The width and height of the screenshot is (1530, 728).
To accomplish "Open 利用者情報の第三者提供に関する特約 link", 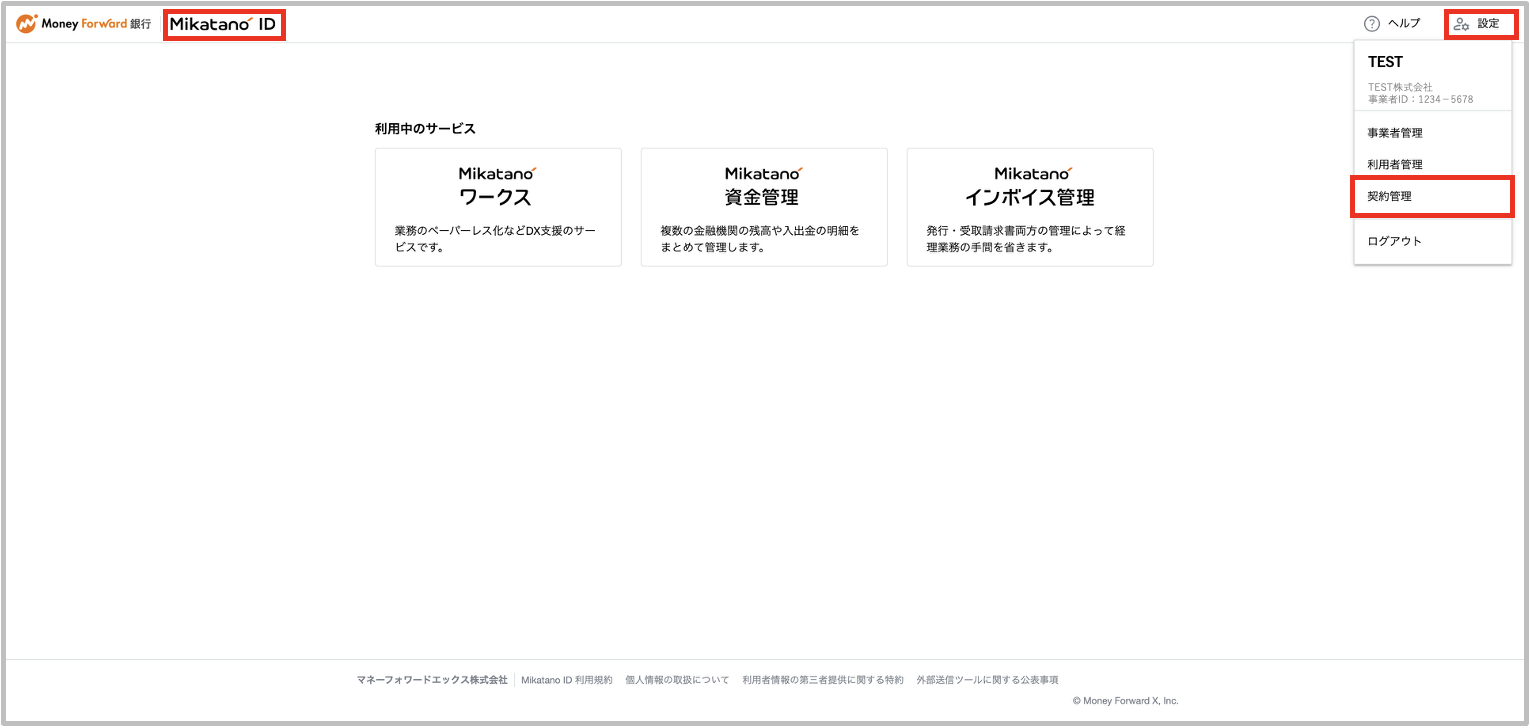I will [820, 678].
